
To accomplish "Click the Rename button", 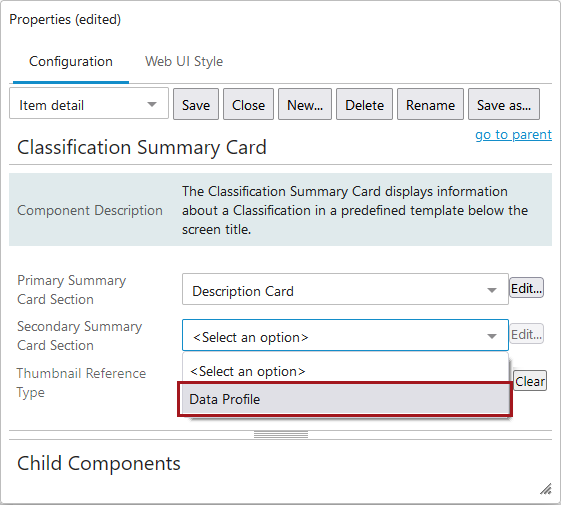I will coord(430,104).
